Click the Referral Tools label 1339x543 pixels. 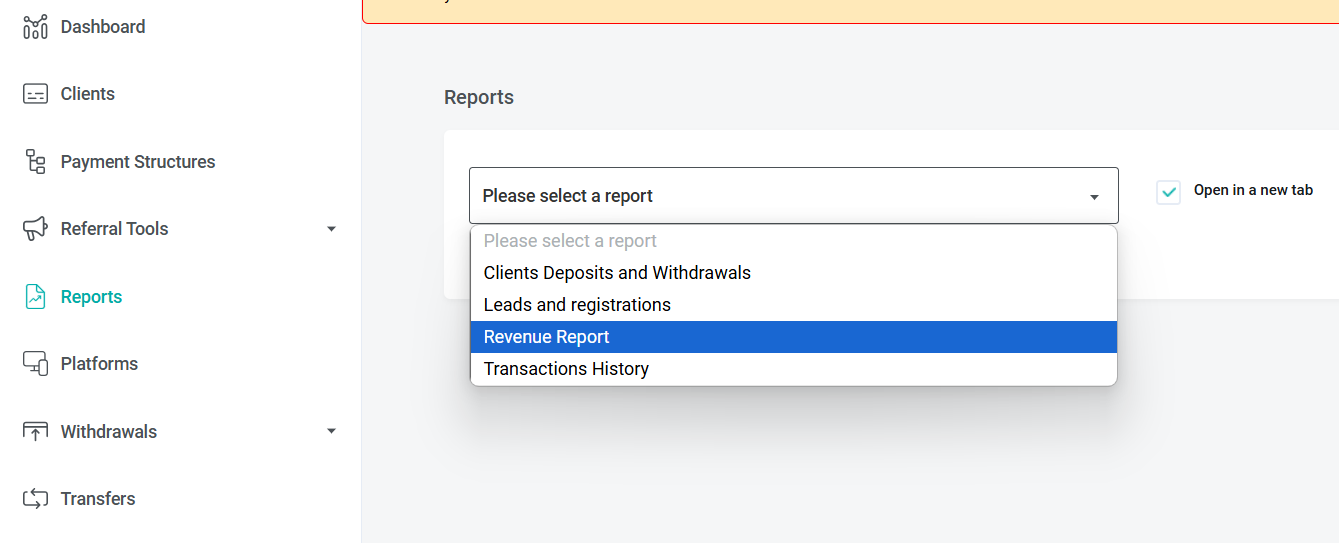click(x=114, y=229)
